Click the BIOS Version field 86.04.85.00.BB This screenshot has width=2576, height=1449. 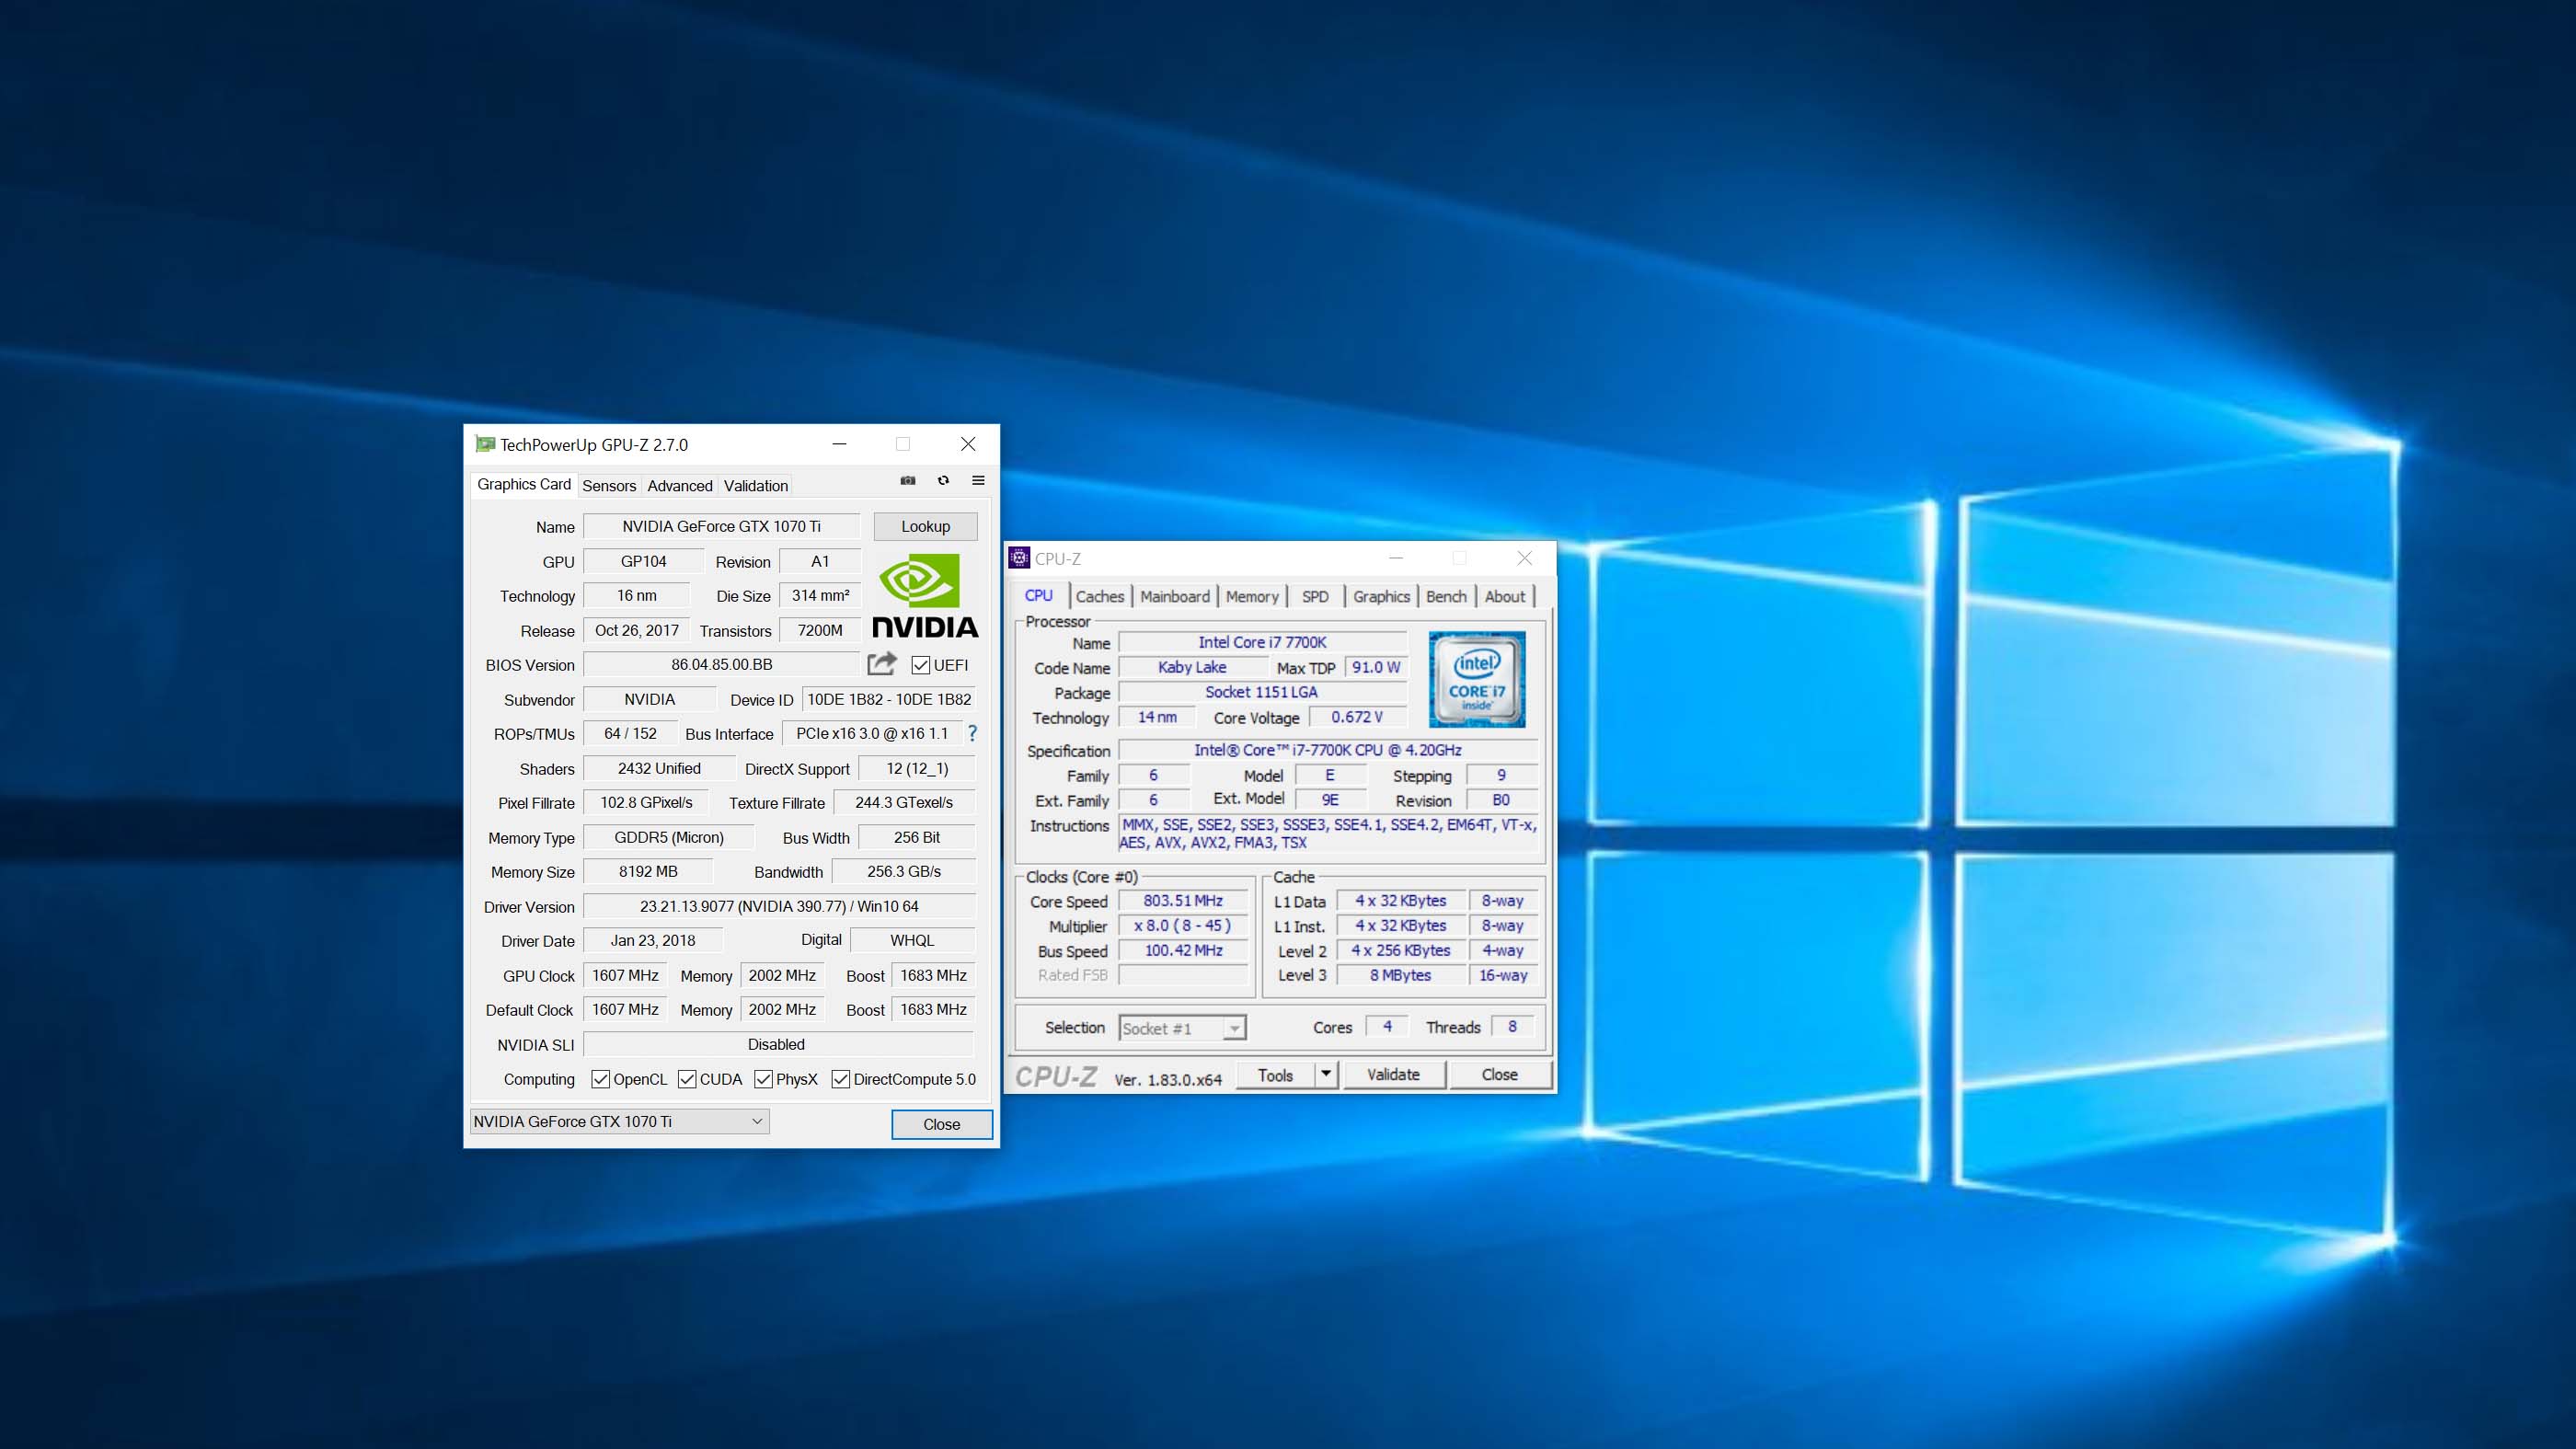pos(721,665)
